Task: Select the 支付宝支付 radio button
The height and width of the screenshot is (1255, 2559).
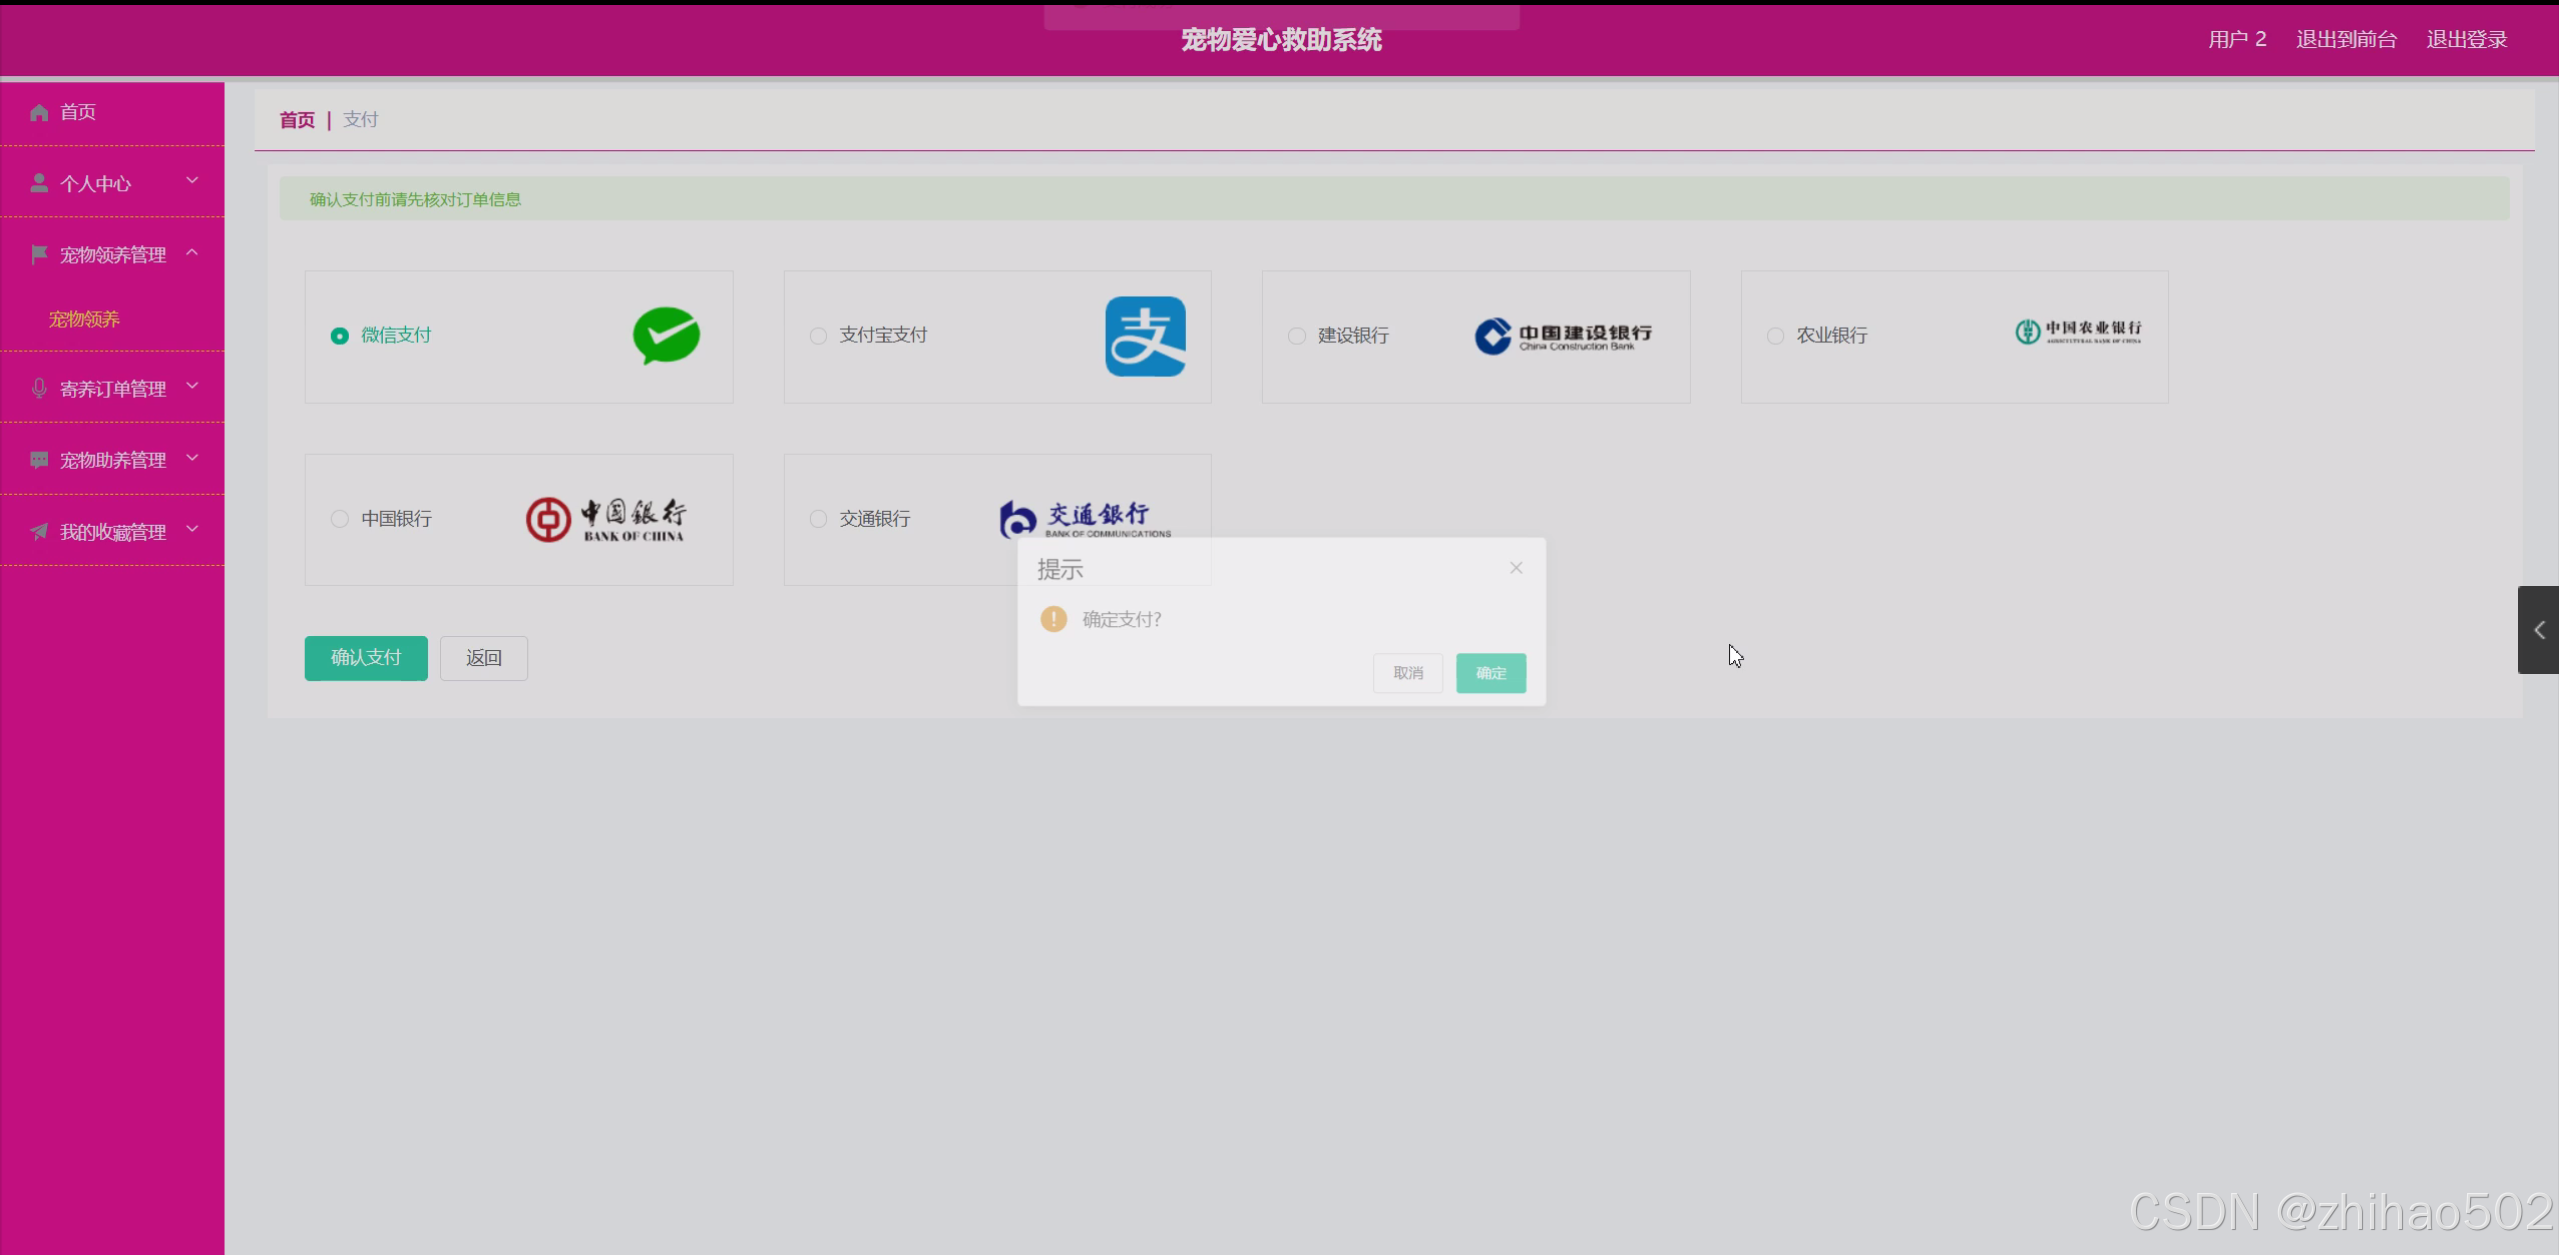Action: coord(818,336)
